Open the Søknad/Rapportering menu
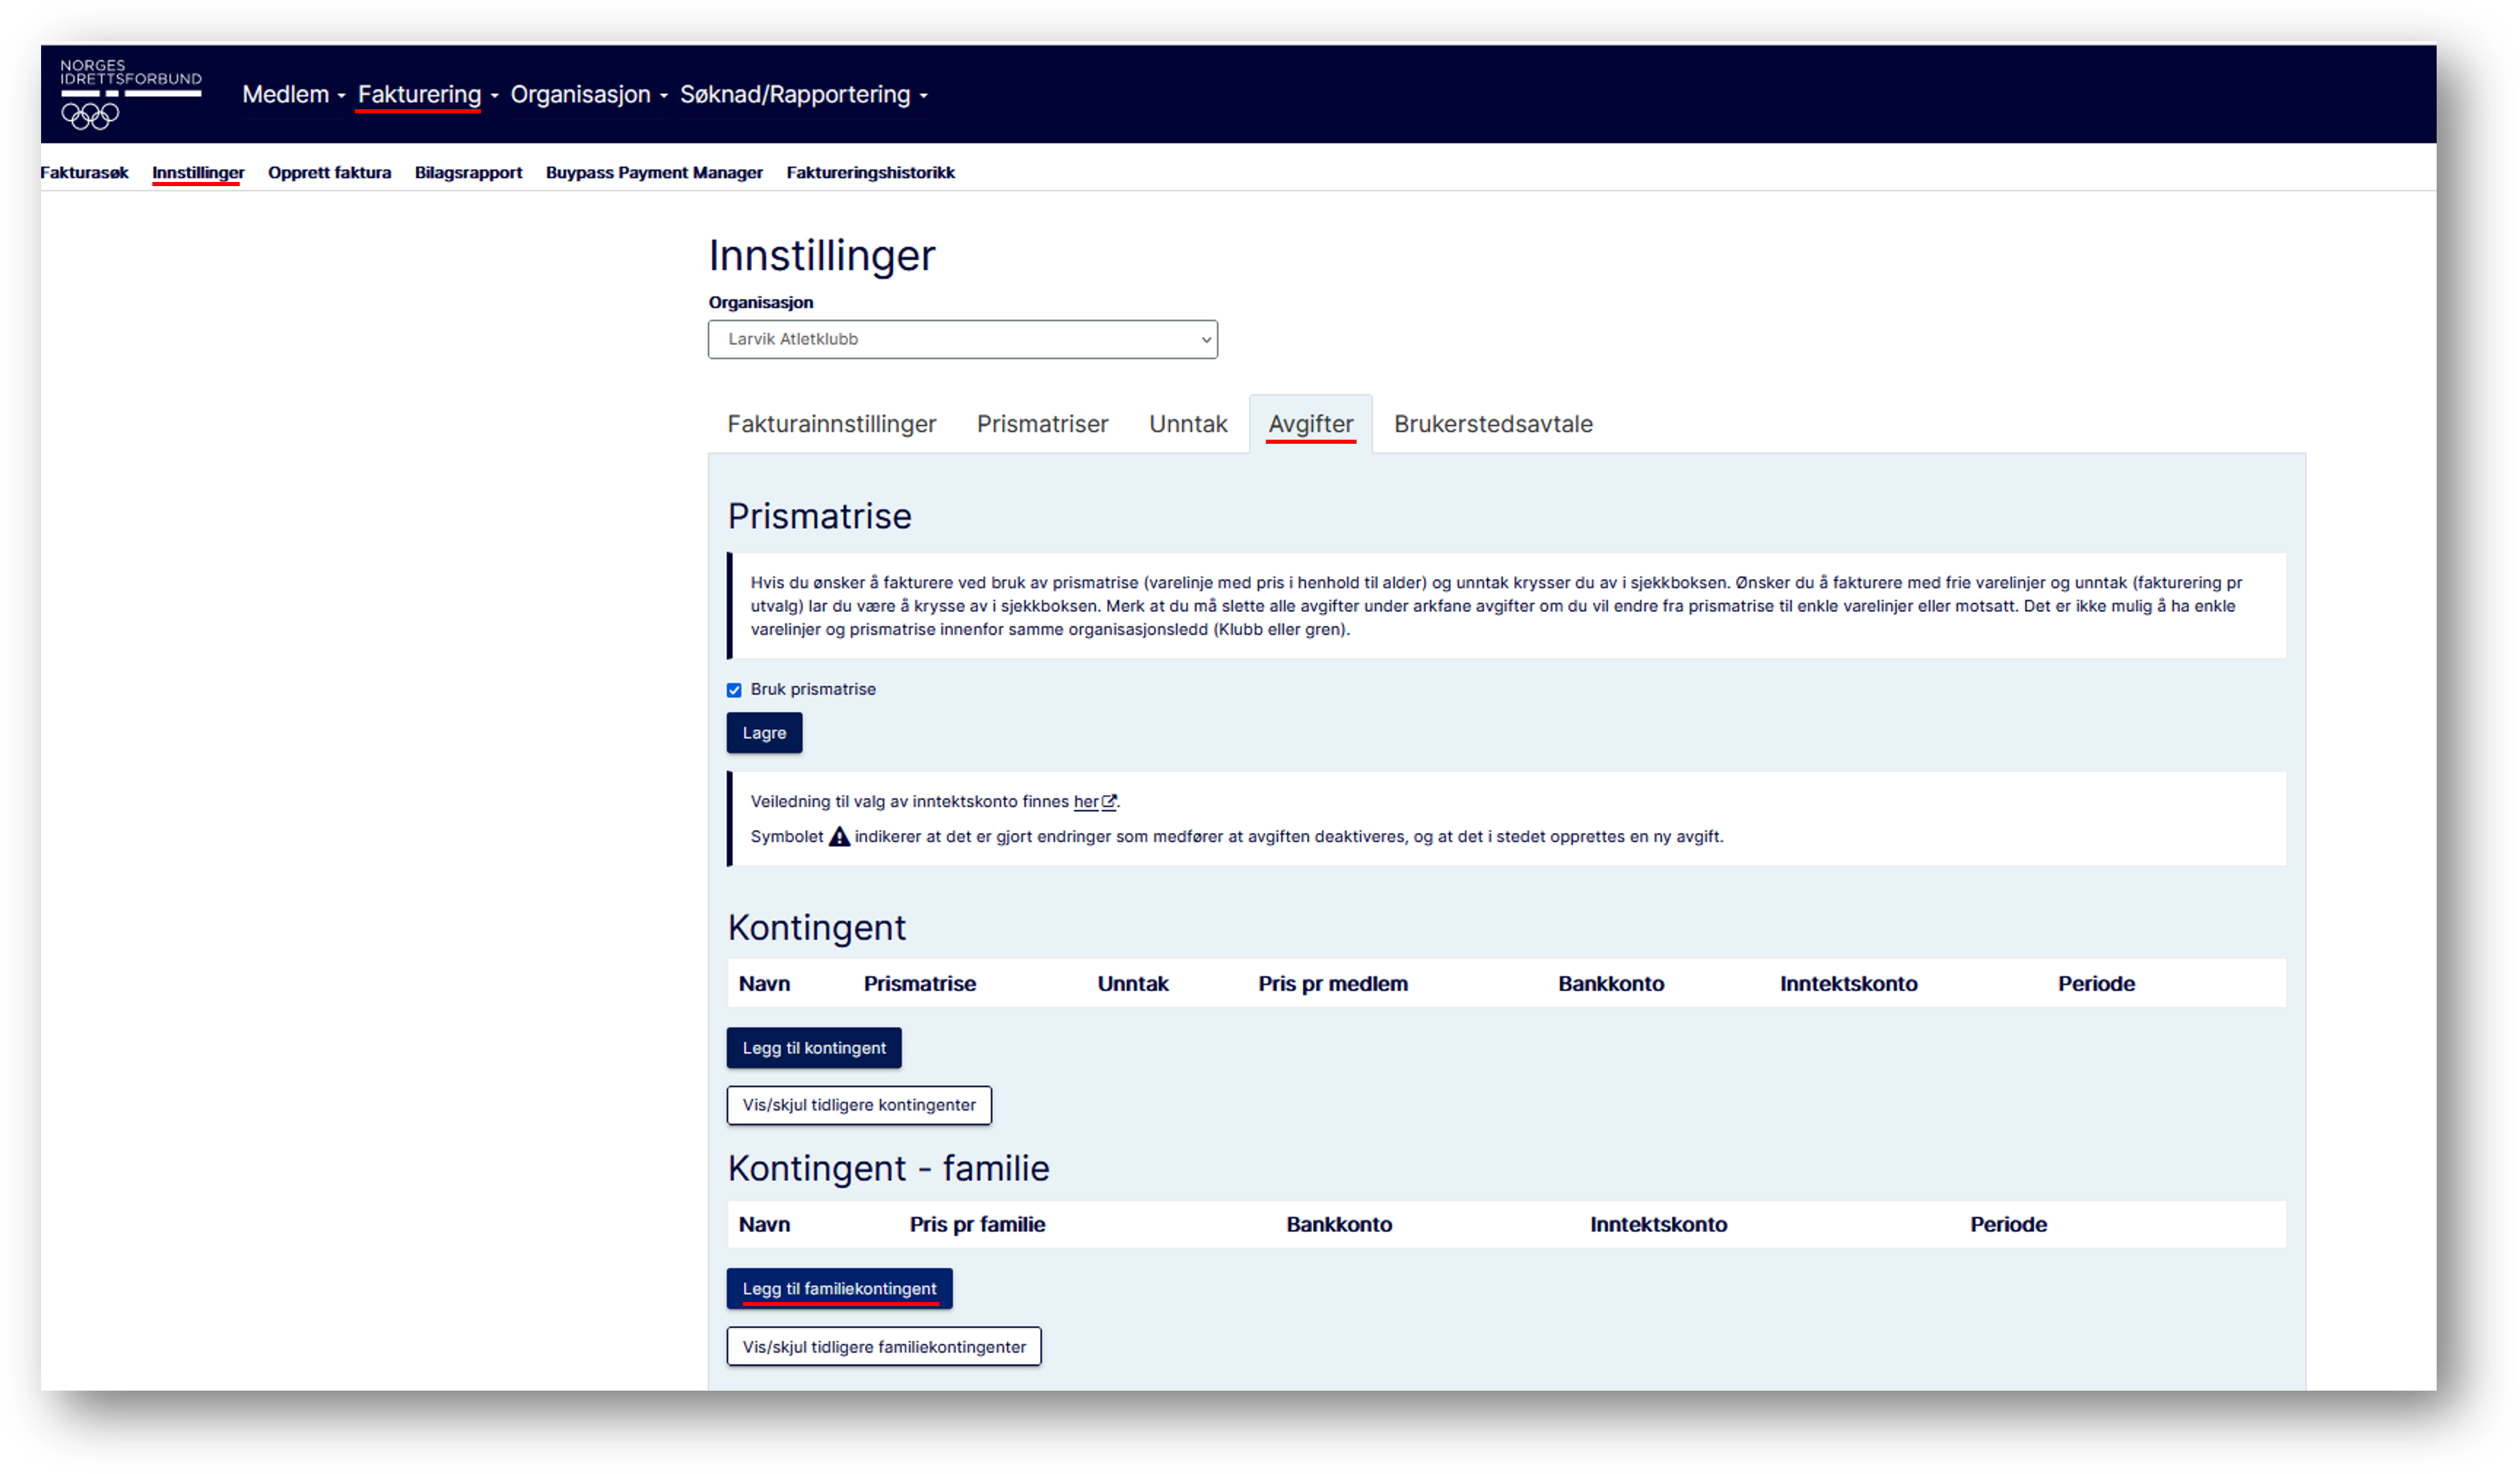Image resolution: width=2520 pixels, height=1474 pixels. 803,94
